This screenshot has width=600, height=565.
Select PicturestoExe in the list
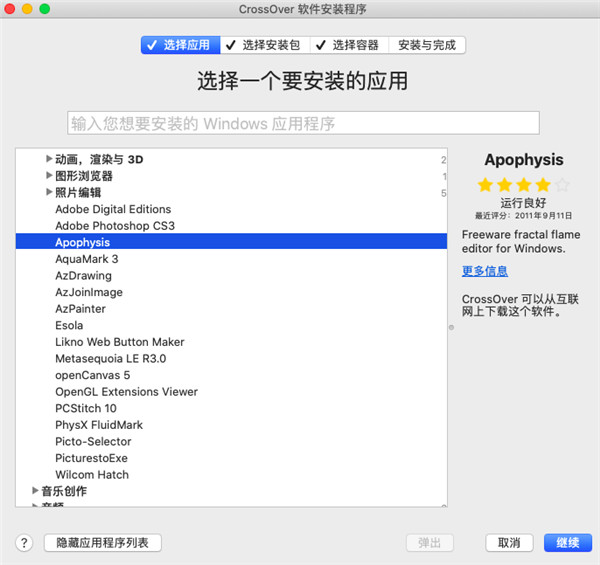click(231, 458)
